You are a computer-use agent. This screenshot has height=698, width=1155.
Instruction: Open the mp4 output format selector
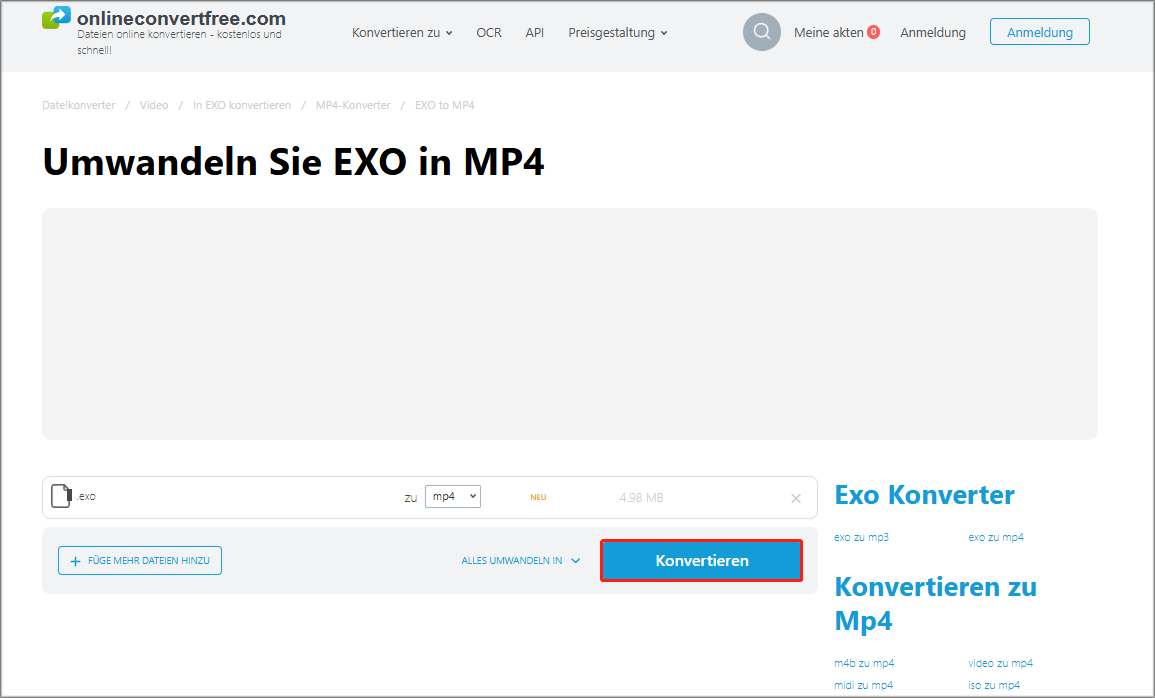[x=452, y=496]
